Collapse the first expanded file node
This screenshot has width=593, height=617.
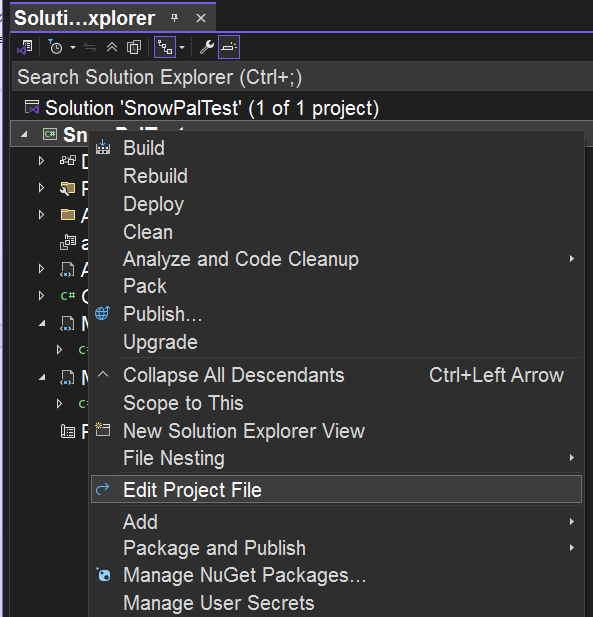pos(42,323)
